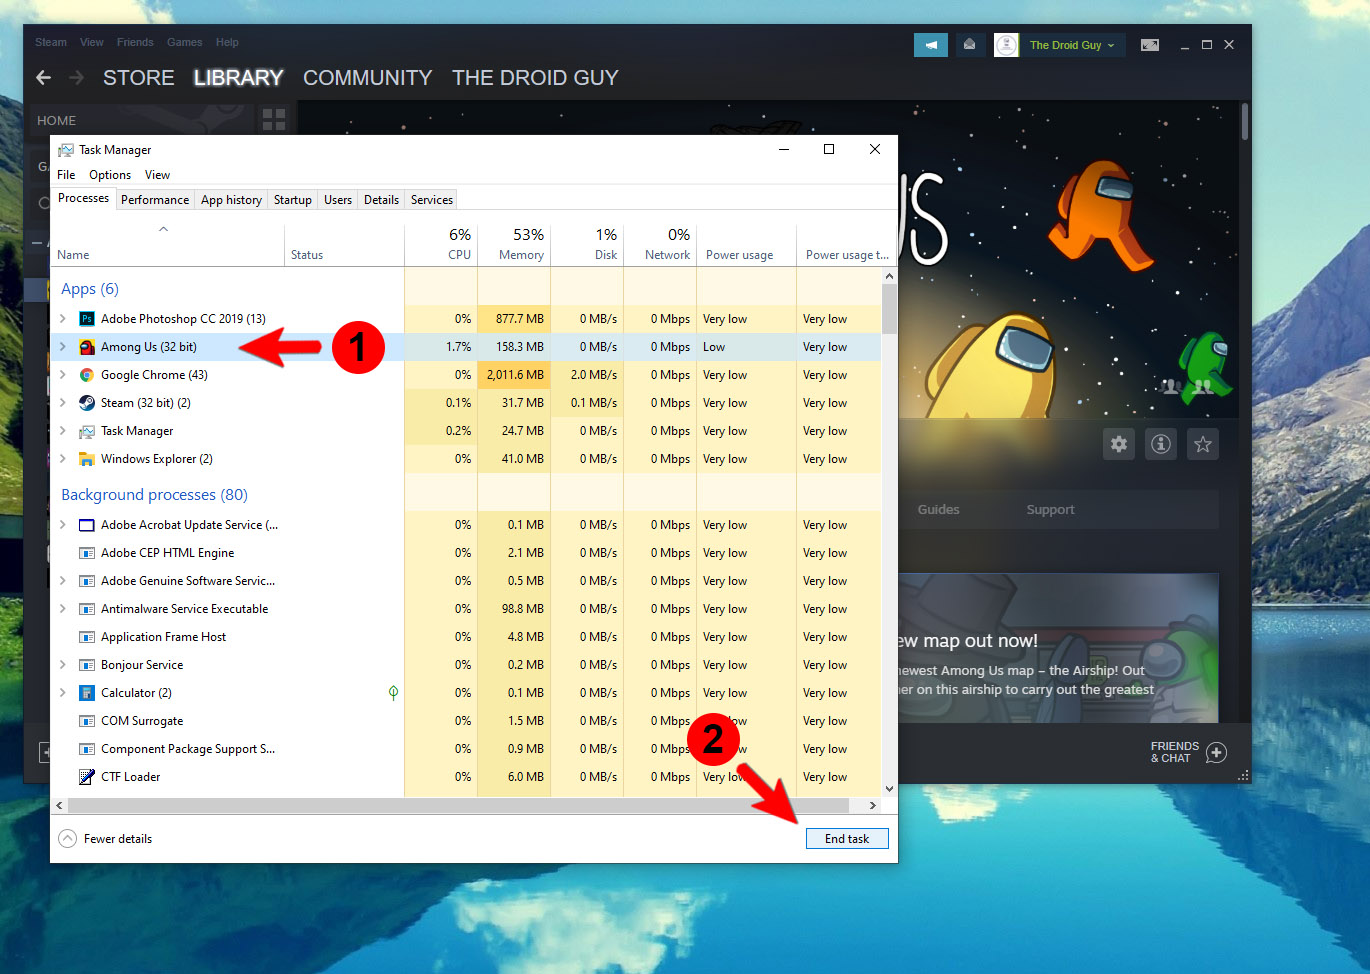Viewport: 1370px width, 974px height.
Task: Expand the Steam (32 bit) process
Action: click(62, 402)
